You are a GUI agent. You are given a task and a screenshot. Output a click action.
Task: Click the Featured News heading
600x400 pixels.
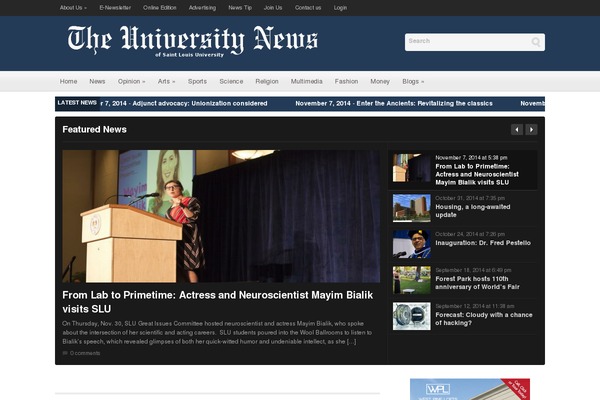coord(94,129)
